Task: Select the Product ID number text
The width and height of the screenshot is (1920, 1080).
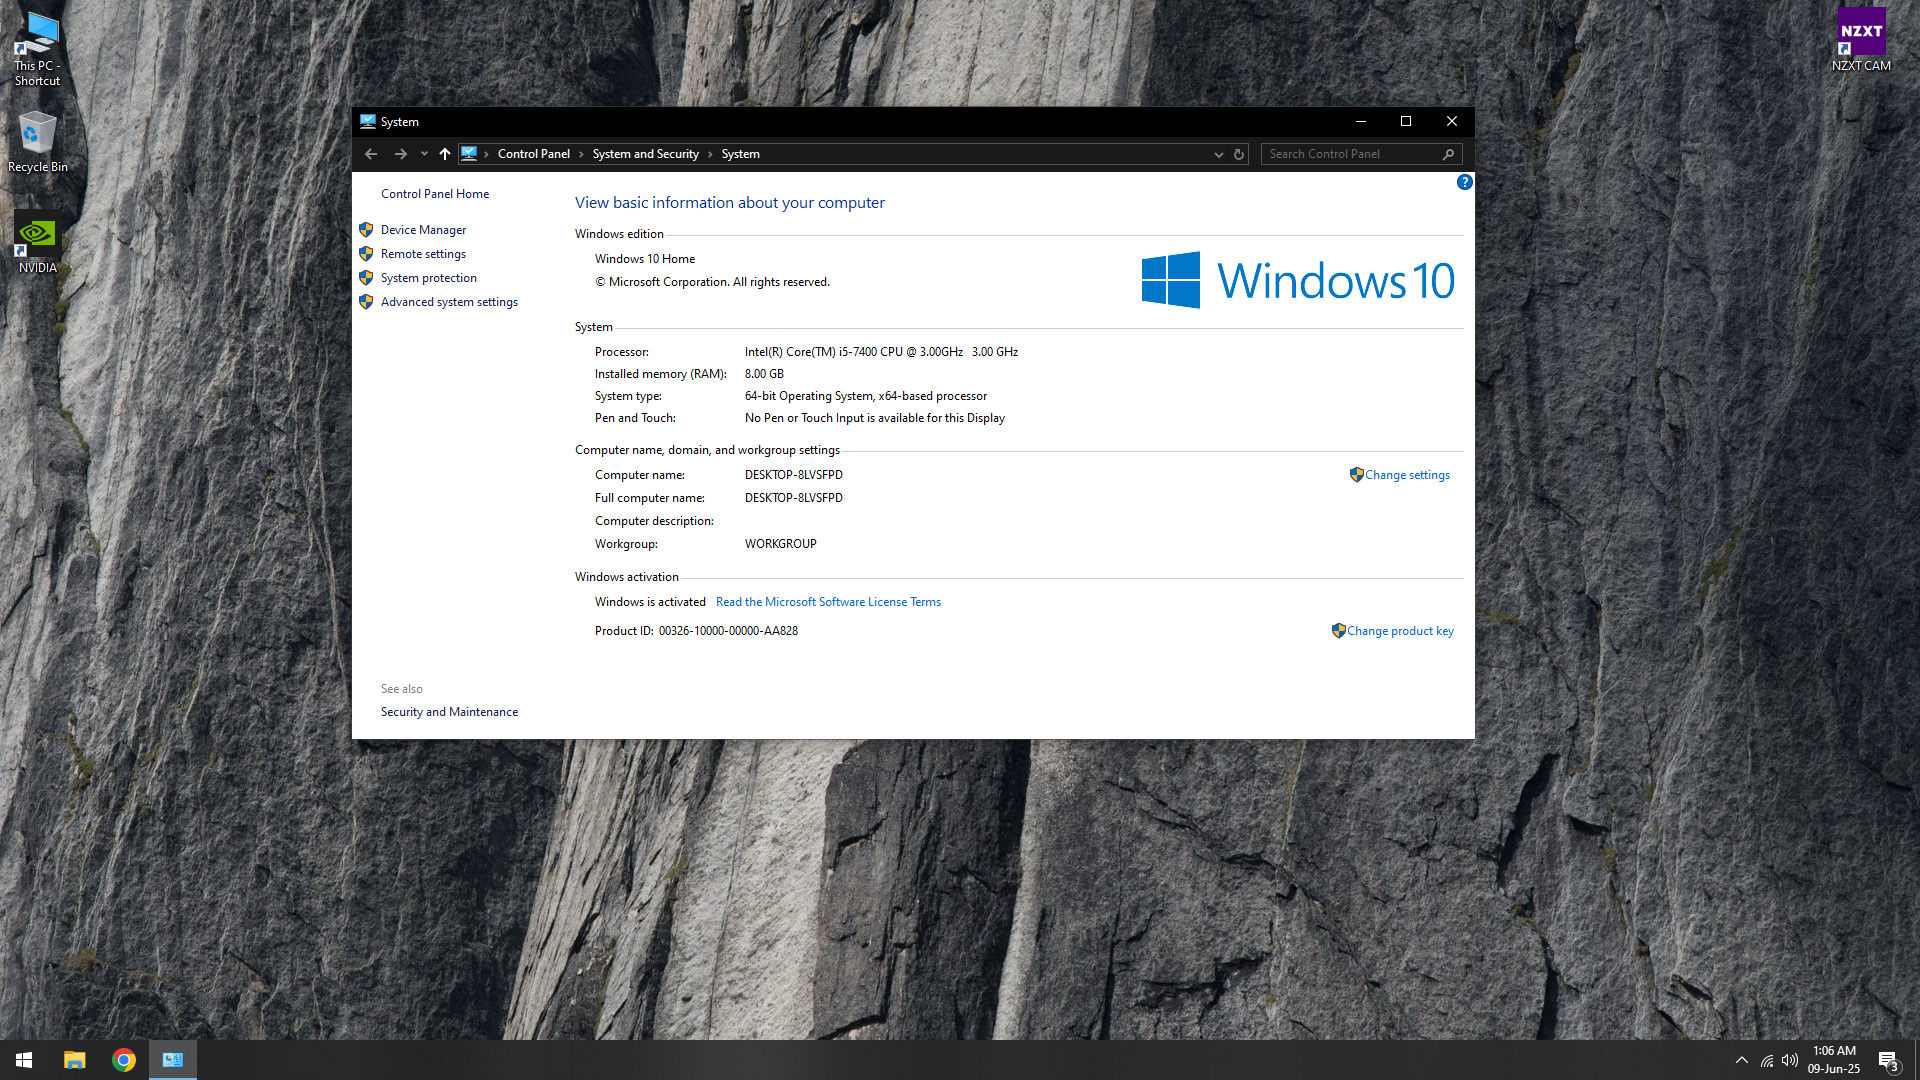Action: click(x=728, y=631)
